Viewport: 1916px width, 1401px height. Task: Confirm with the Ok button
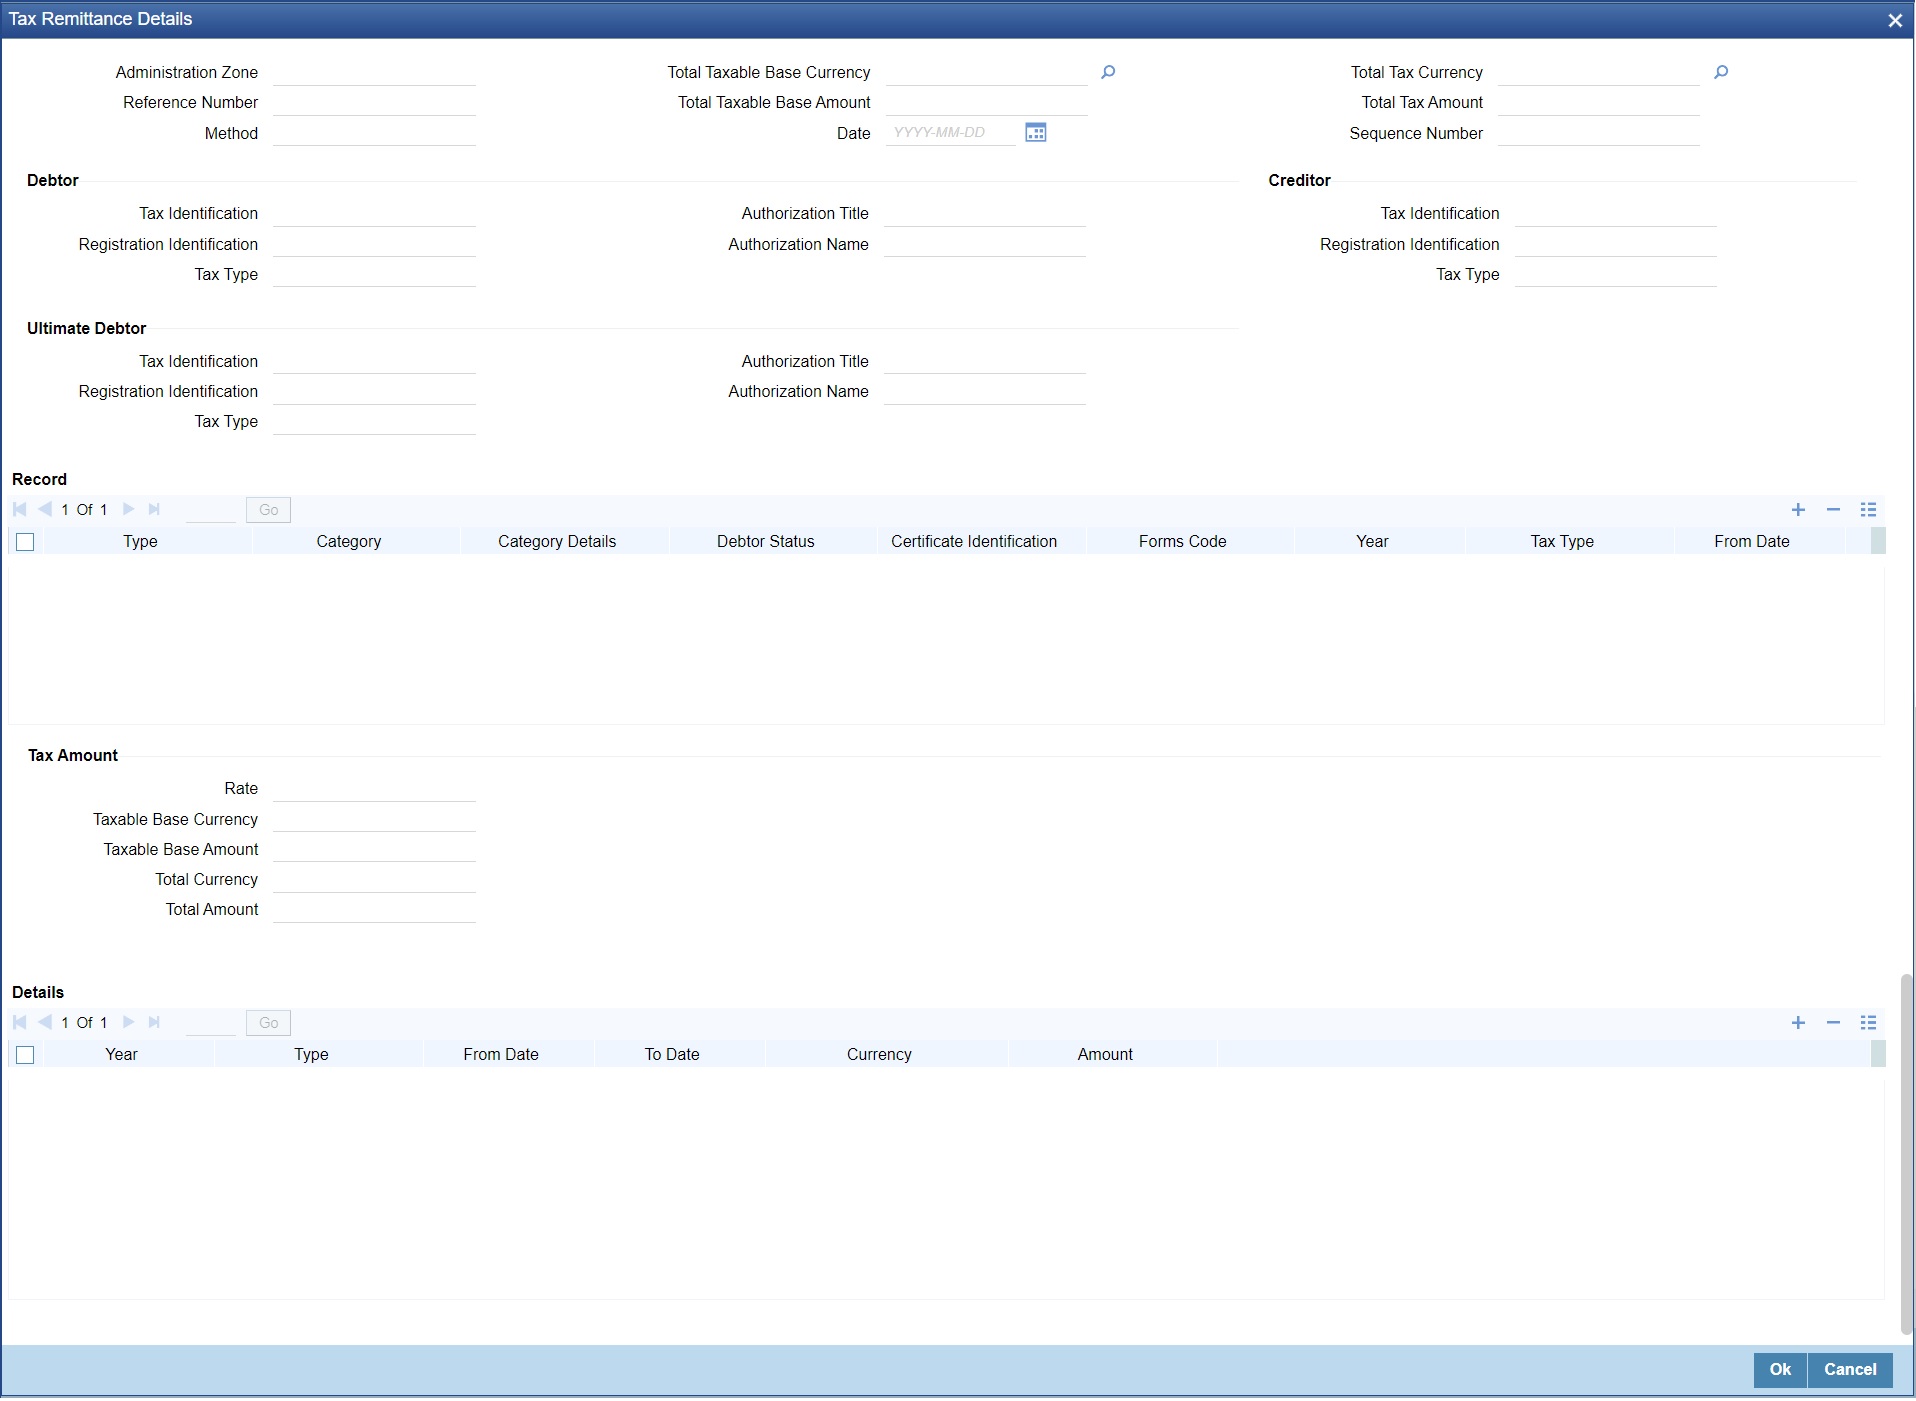(x=1780, y=1370)
